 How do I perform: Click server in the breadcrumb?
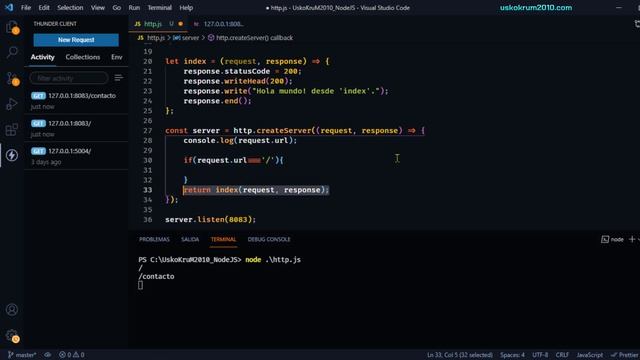(190, 38)
